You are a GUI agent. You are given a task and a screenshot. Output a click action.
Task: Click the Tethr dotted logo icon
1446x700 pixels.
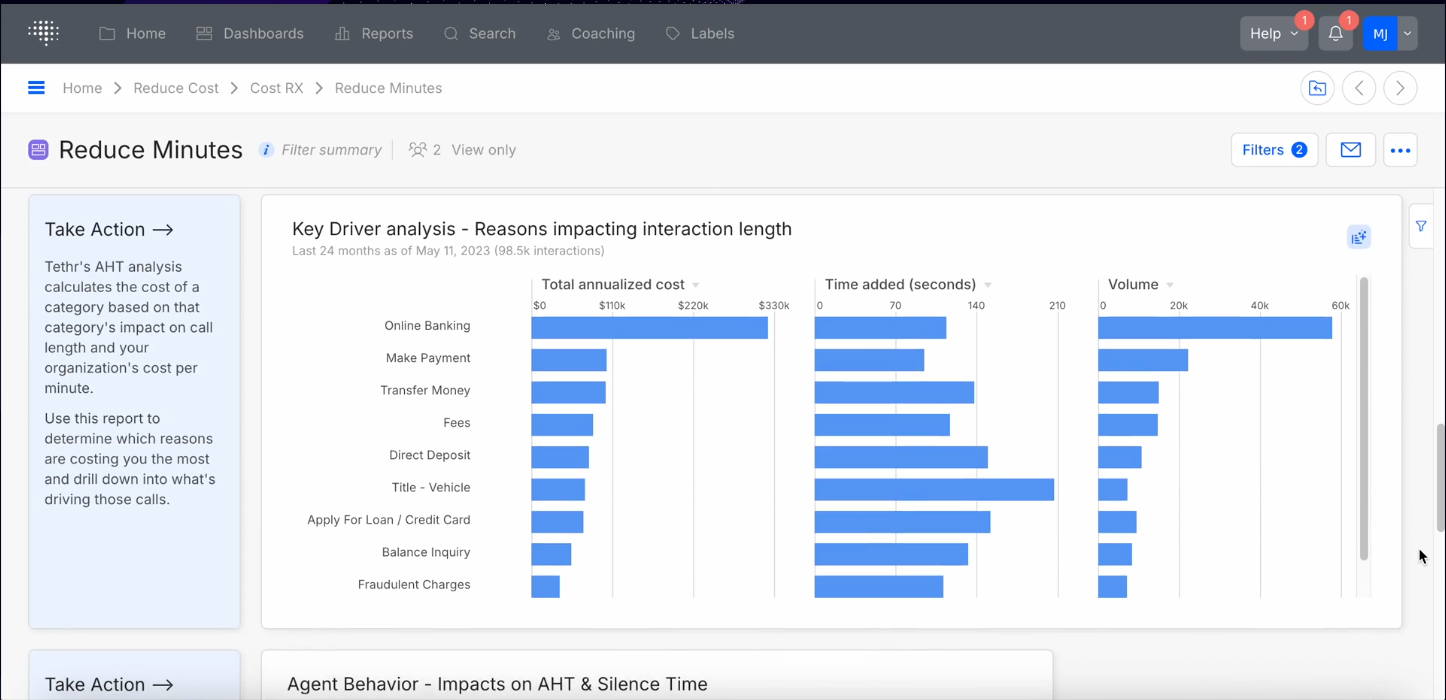click(x=44, y=33)
